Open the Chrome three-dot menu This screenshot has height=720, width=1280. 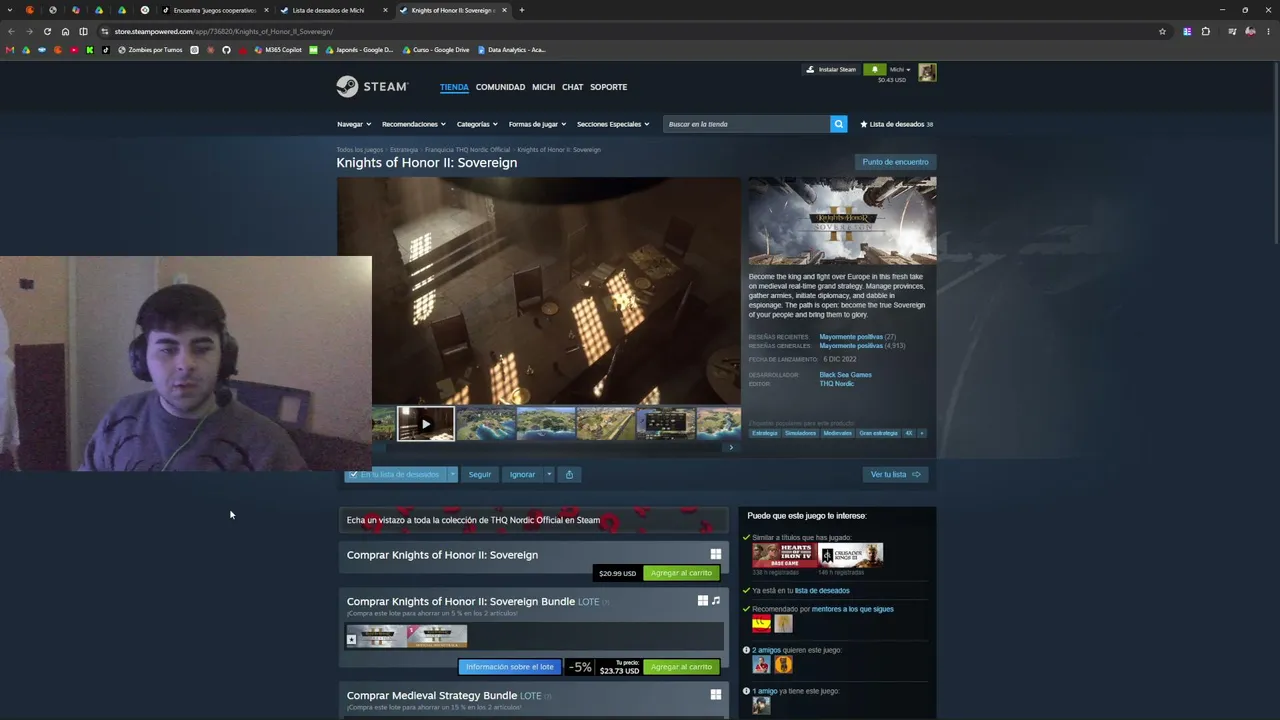pyautogui.click(x=1268, y=31)
